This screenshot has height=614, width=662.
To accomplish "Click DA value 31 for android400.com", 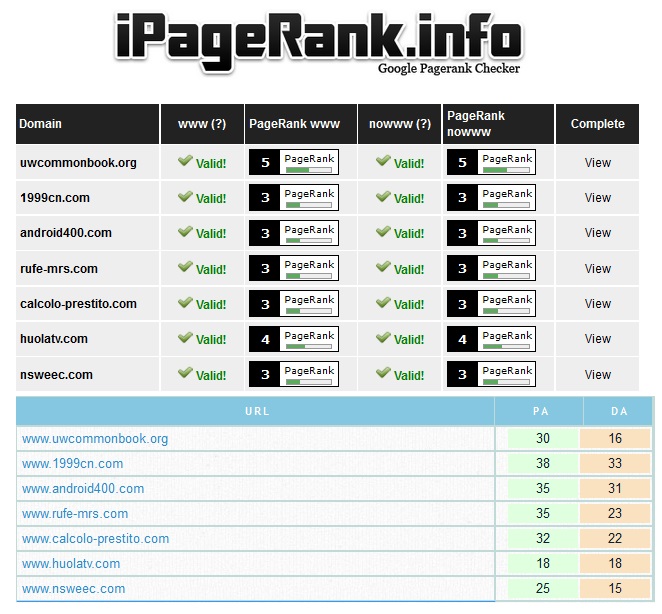I will coord(615,488).
